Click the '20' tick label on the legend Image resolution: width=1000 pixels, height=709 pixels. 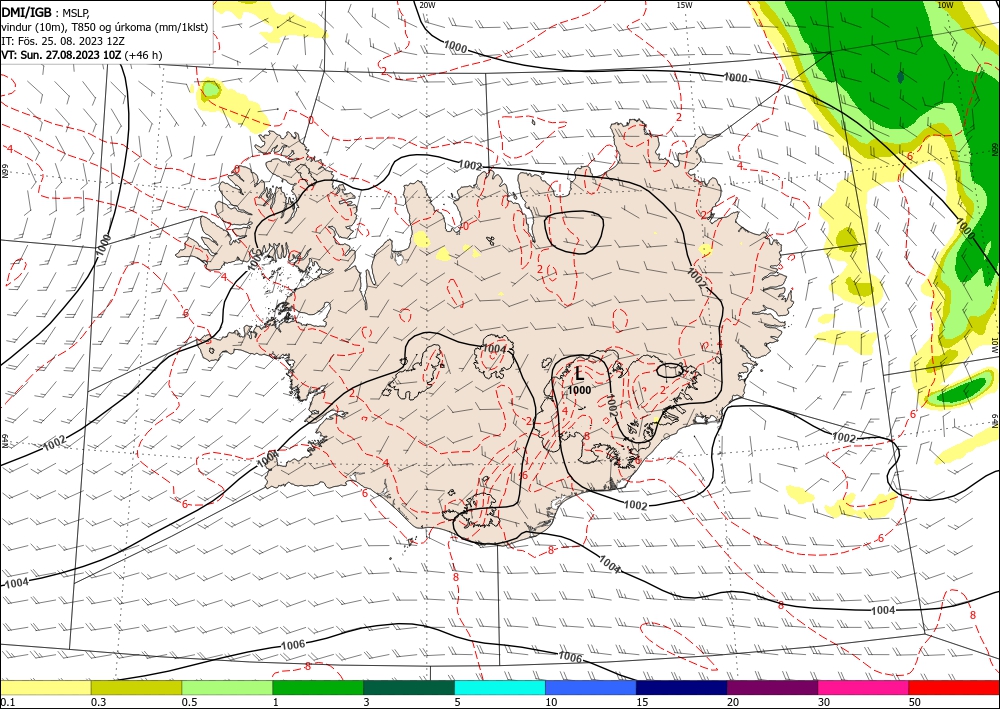(733, 702)
